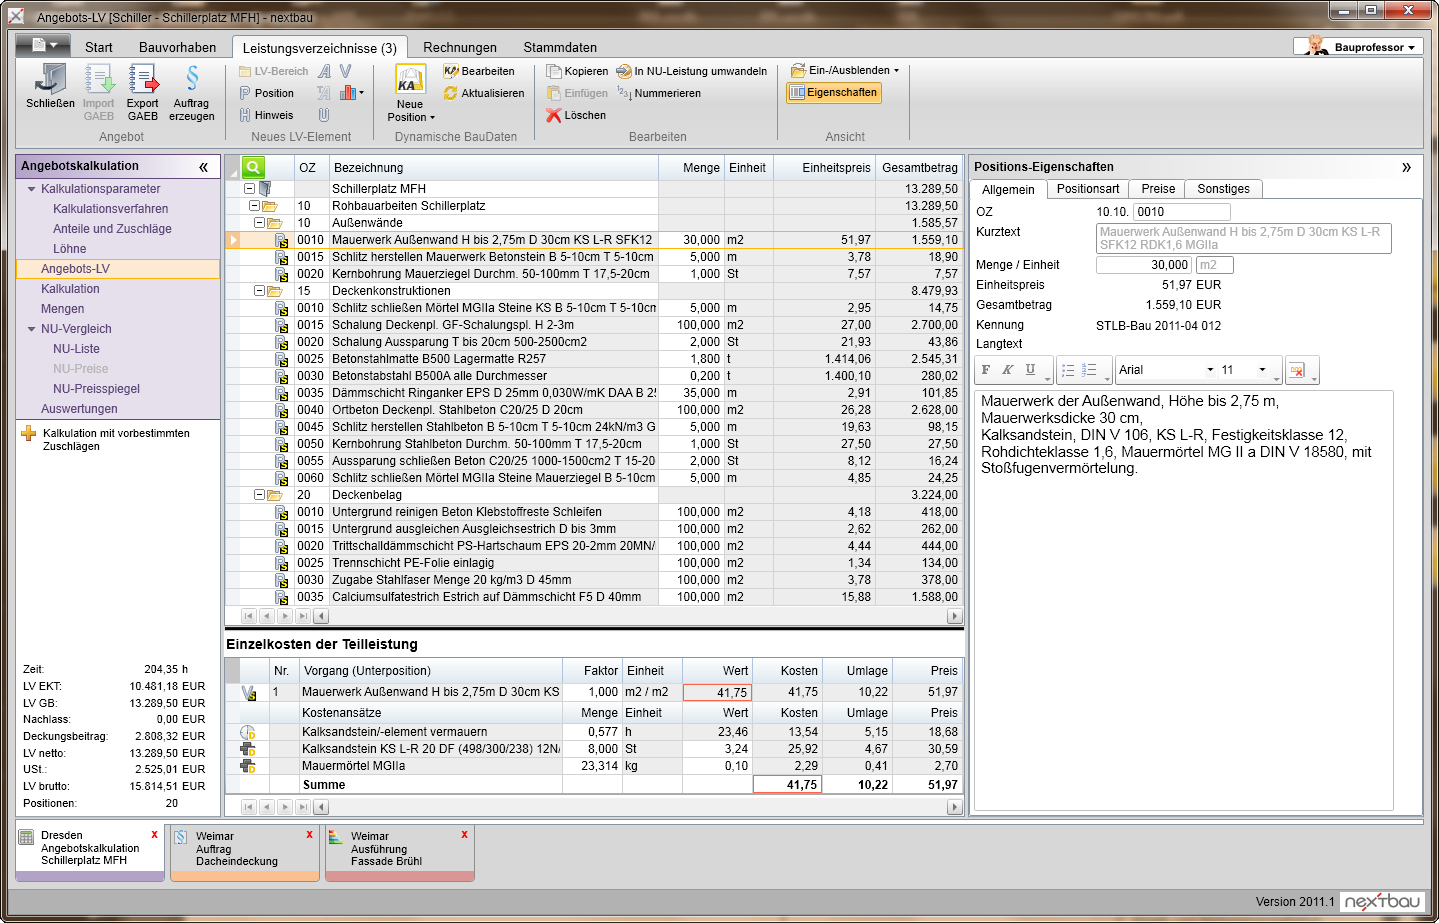1439x923 pixels.
Task: Switch to the Rechnungen ribbon tab
Action: [460, 47]
